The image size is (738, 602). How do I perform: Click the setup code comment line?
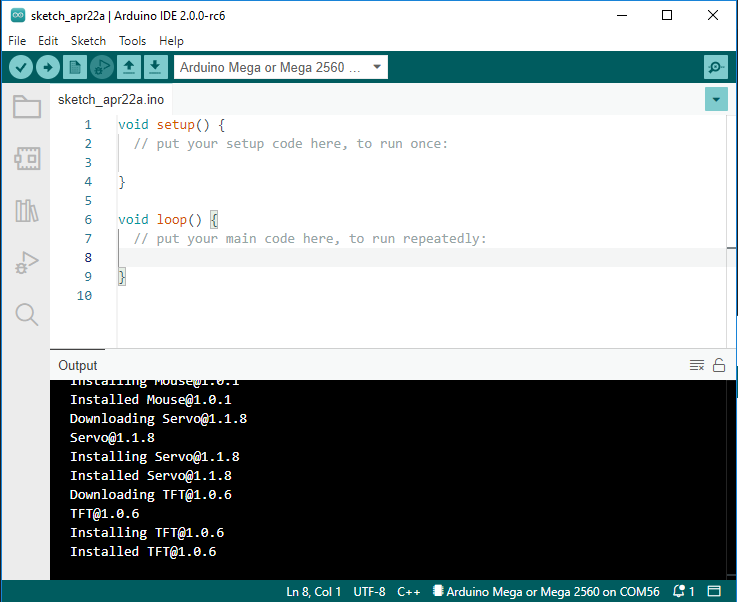(x=291, y=144)
